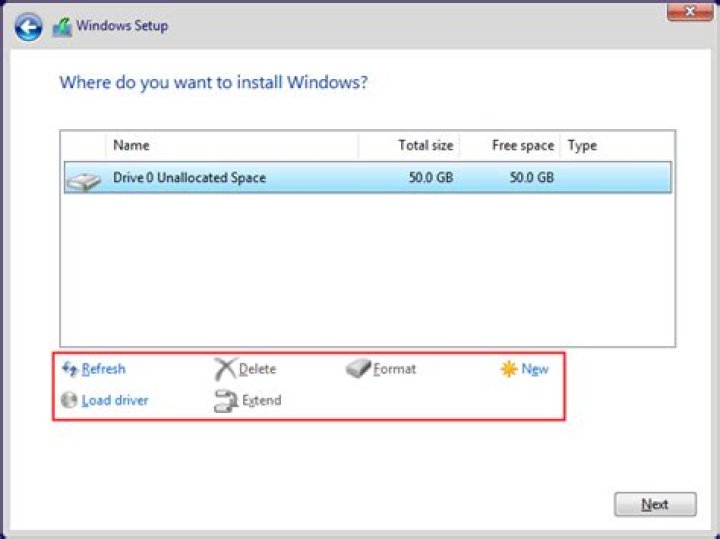The width and height of the screenshot is (720, 539).
Task: Click the Load driver disc icon
Action: click(x=69, y=400)
